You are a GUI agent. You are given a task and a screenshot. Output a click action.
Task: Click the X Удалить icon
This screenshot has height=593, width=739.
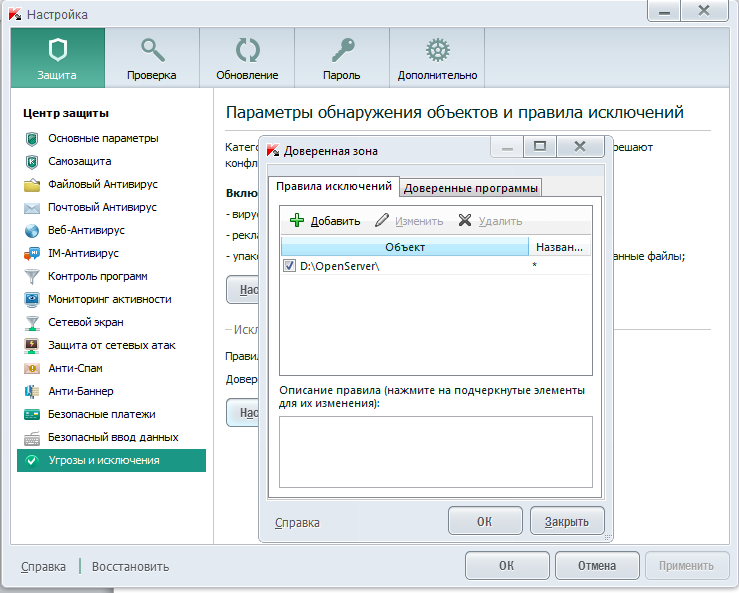465,220
